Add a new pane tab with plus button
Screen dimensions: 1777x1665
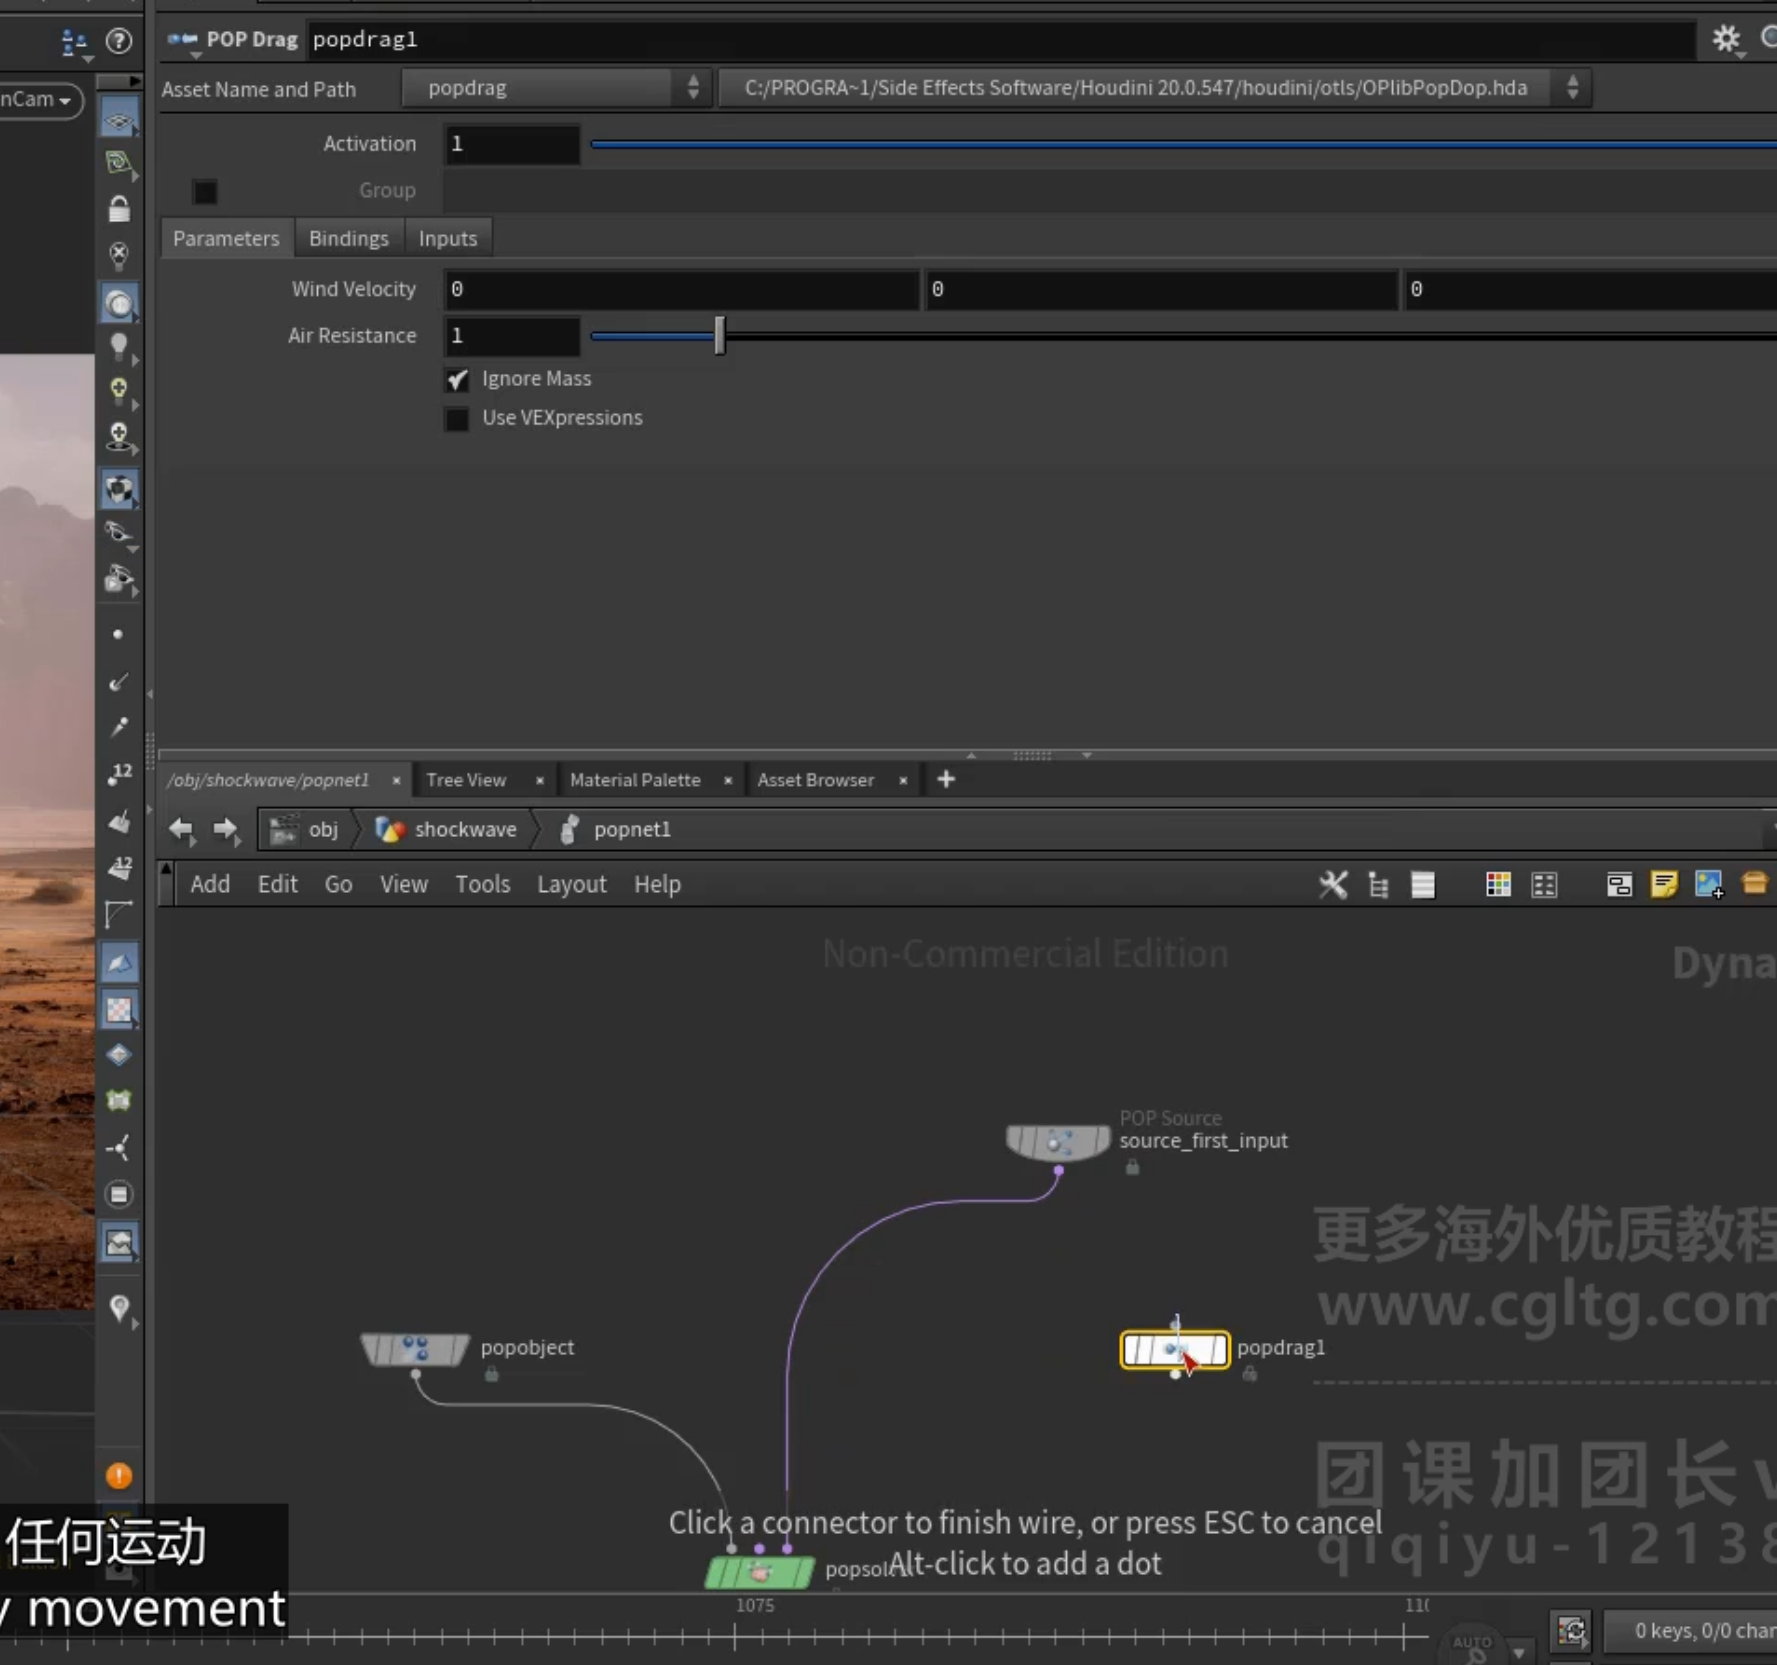[x=946, y=780]
